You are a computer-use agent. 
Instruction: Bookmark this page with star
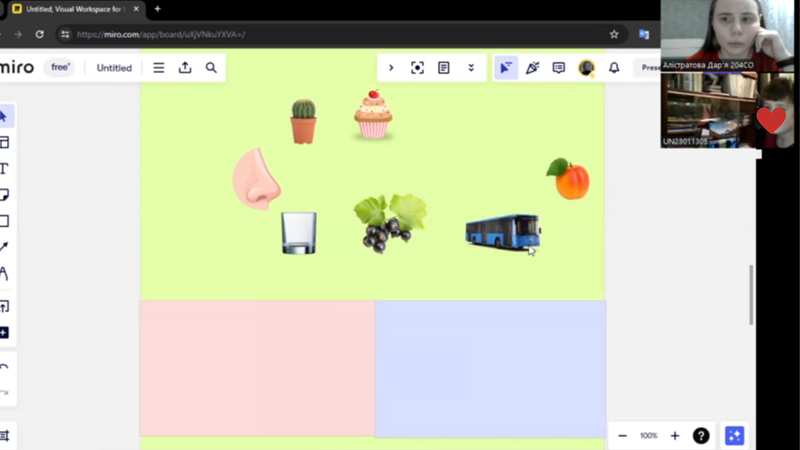click(x=614, y=34)
